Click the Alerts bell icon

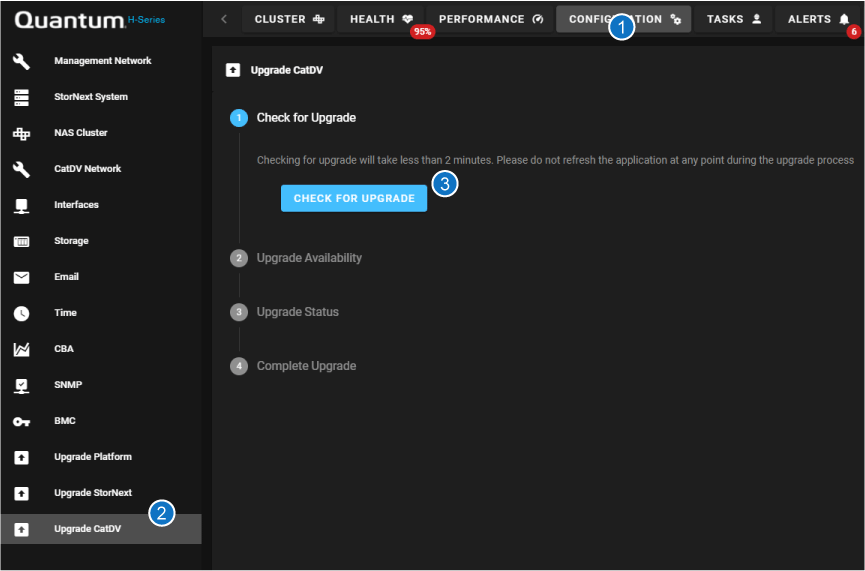pyautogui.click(x=844, y=19)
